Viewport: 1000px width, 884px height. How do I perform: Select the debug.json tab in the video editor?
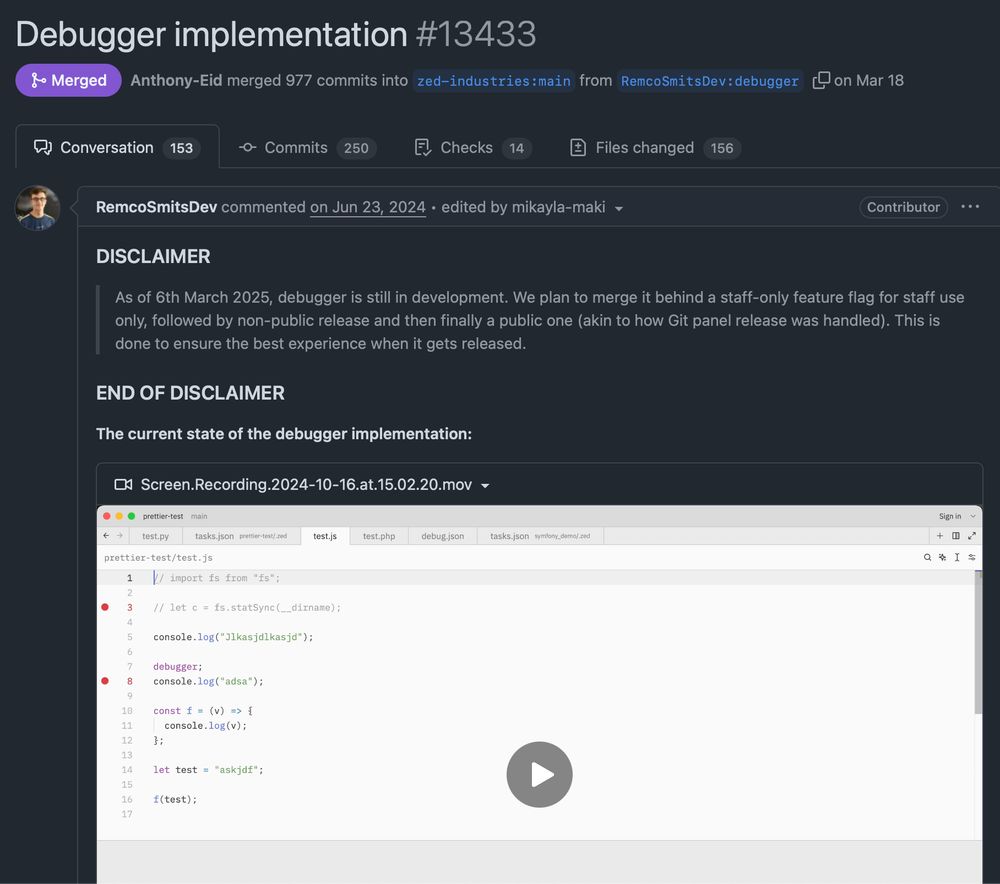443,536
